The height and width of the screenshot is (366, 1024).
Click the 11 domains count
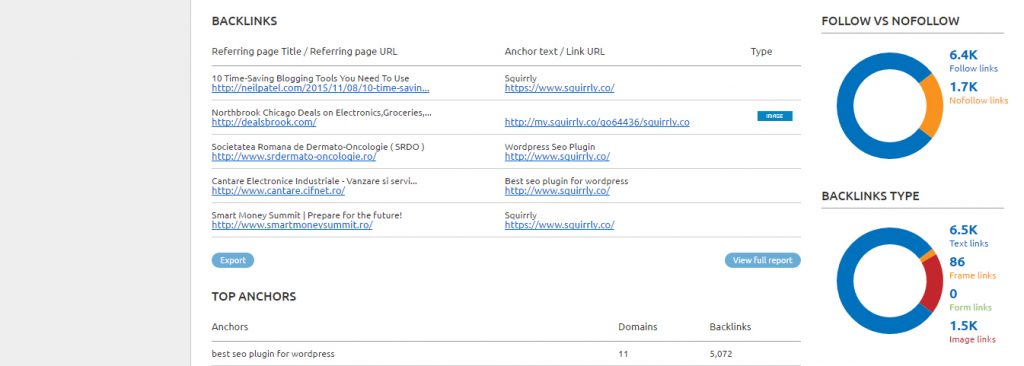(623, 354)
